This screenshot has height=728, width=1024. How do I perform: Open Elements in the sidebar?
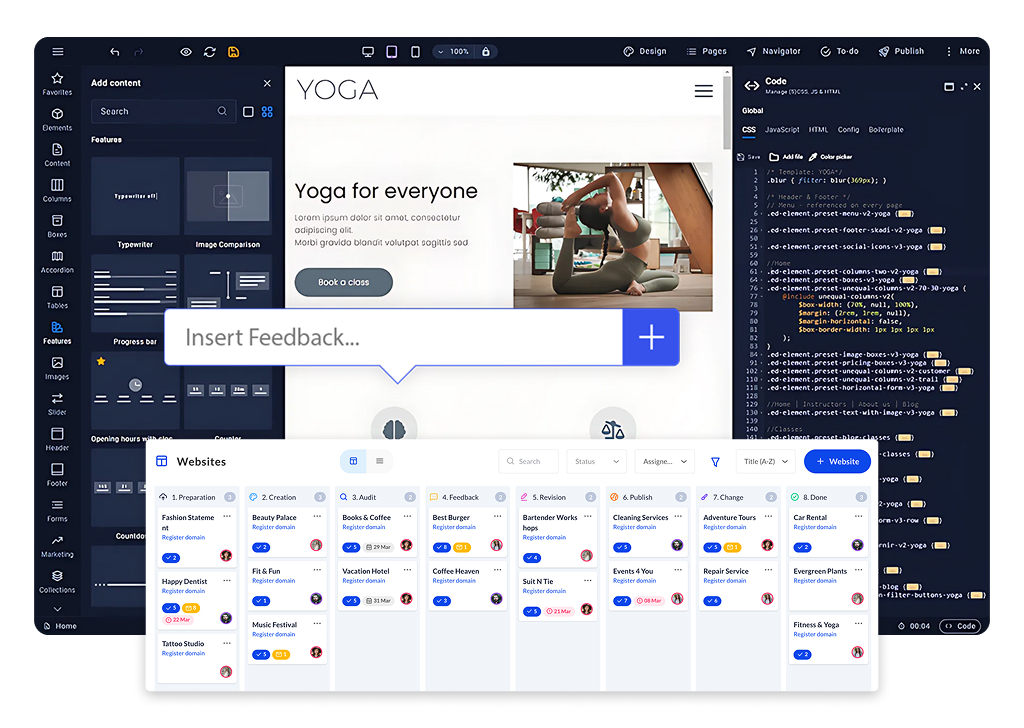(57, 119)
